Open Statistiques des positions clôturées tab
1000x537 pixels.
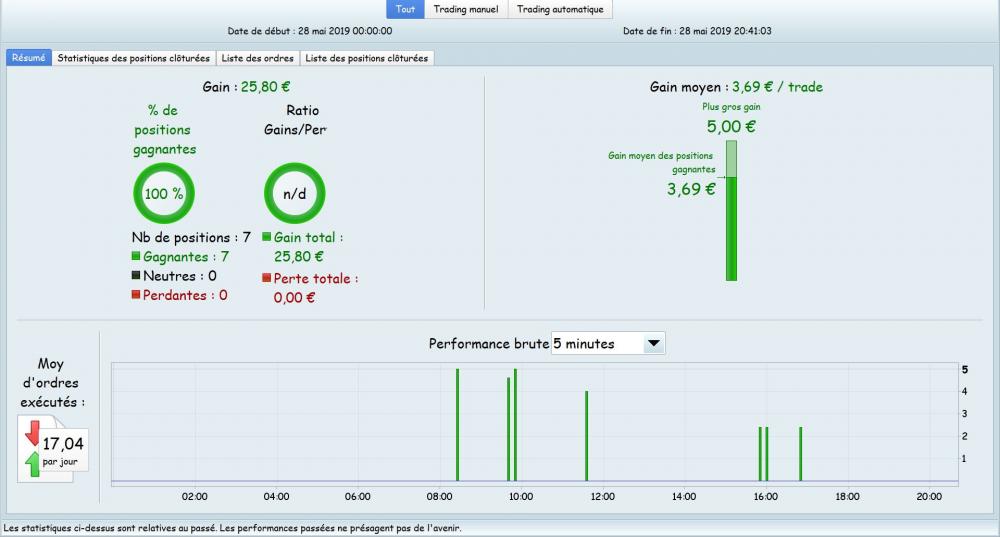[x=133, y=58]
